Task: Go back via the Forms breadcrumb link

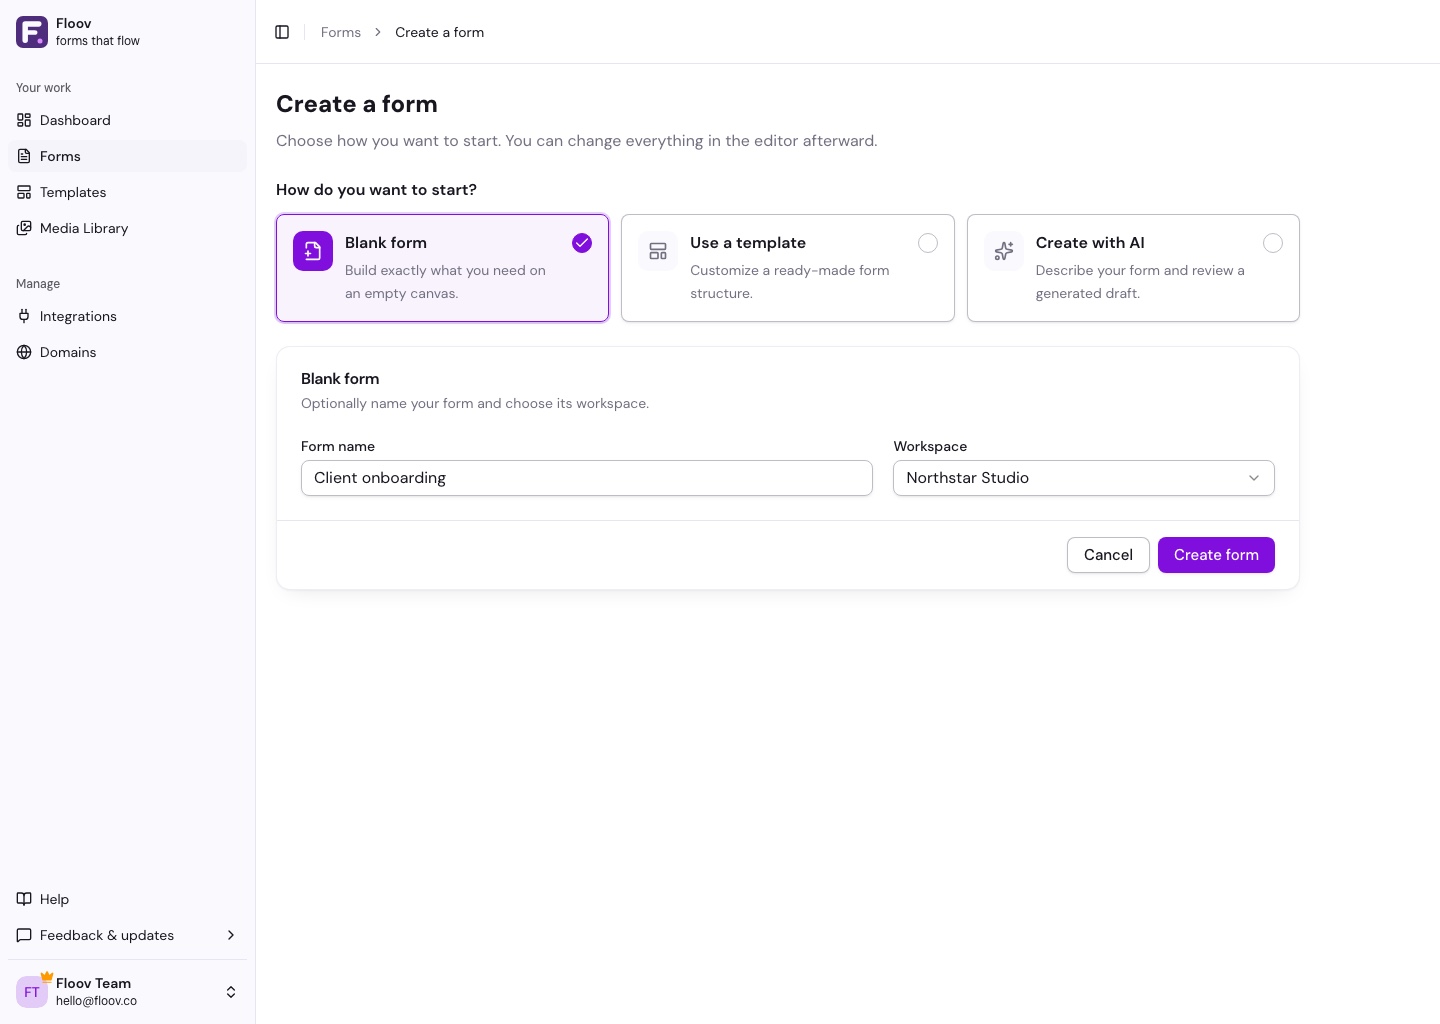Action: pyautogui.click(x=341, y=32)
